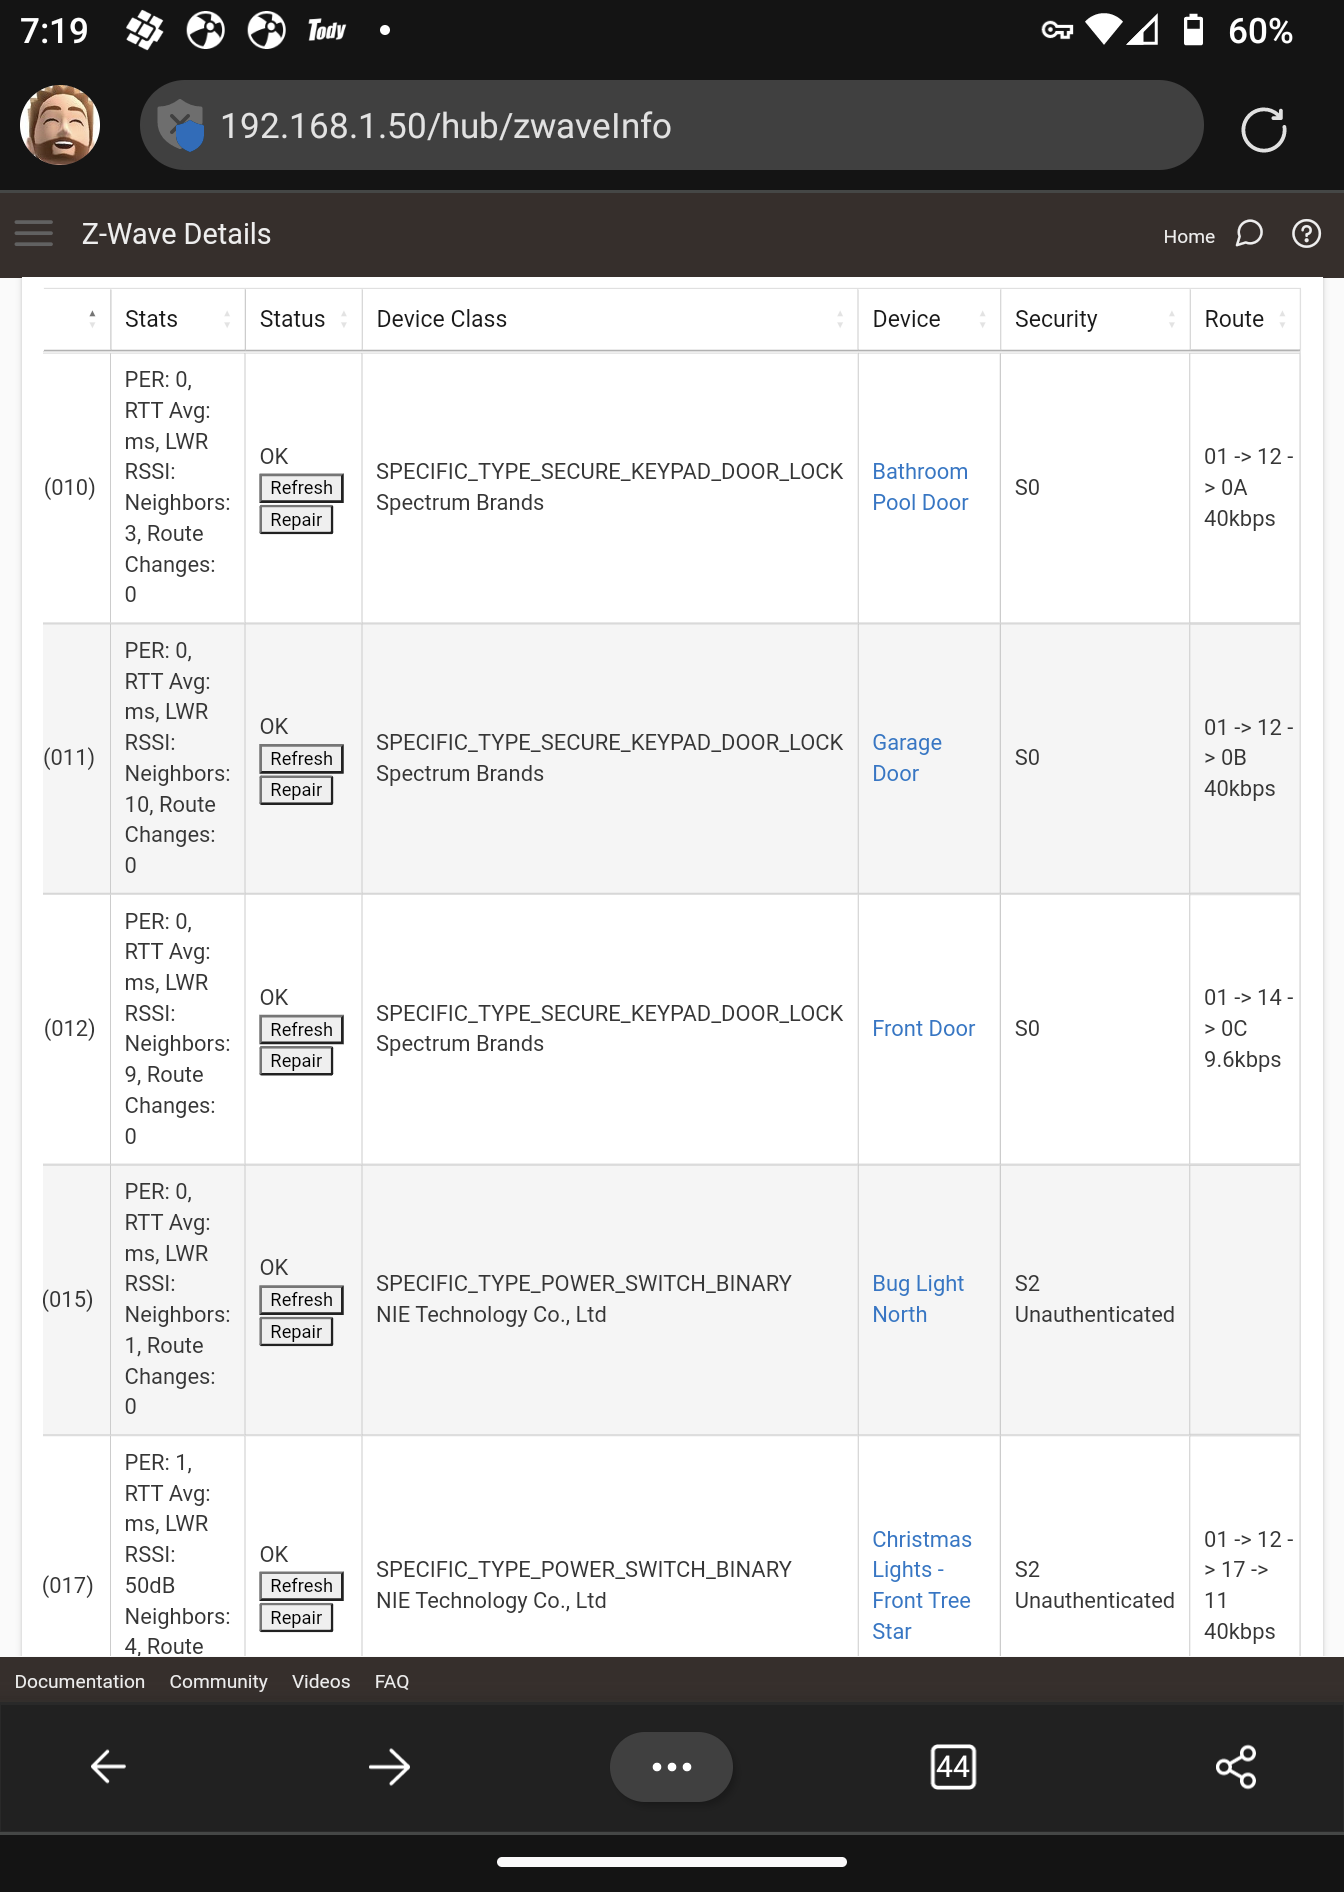Sort table by Stats column
This screenshot has width=1344, height=1892.
(x=178, y=319)
